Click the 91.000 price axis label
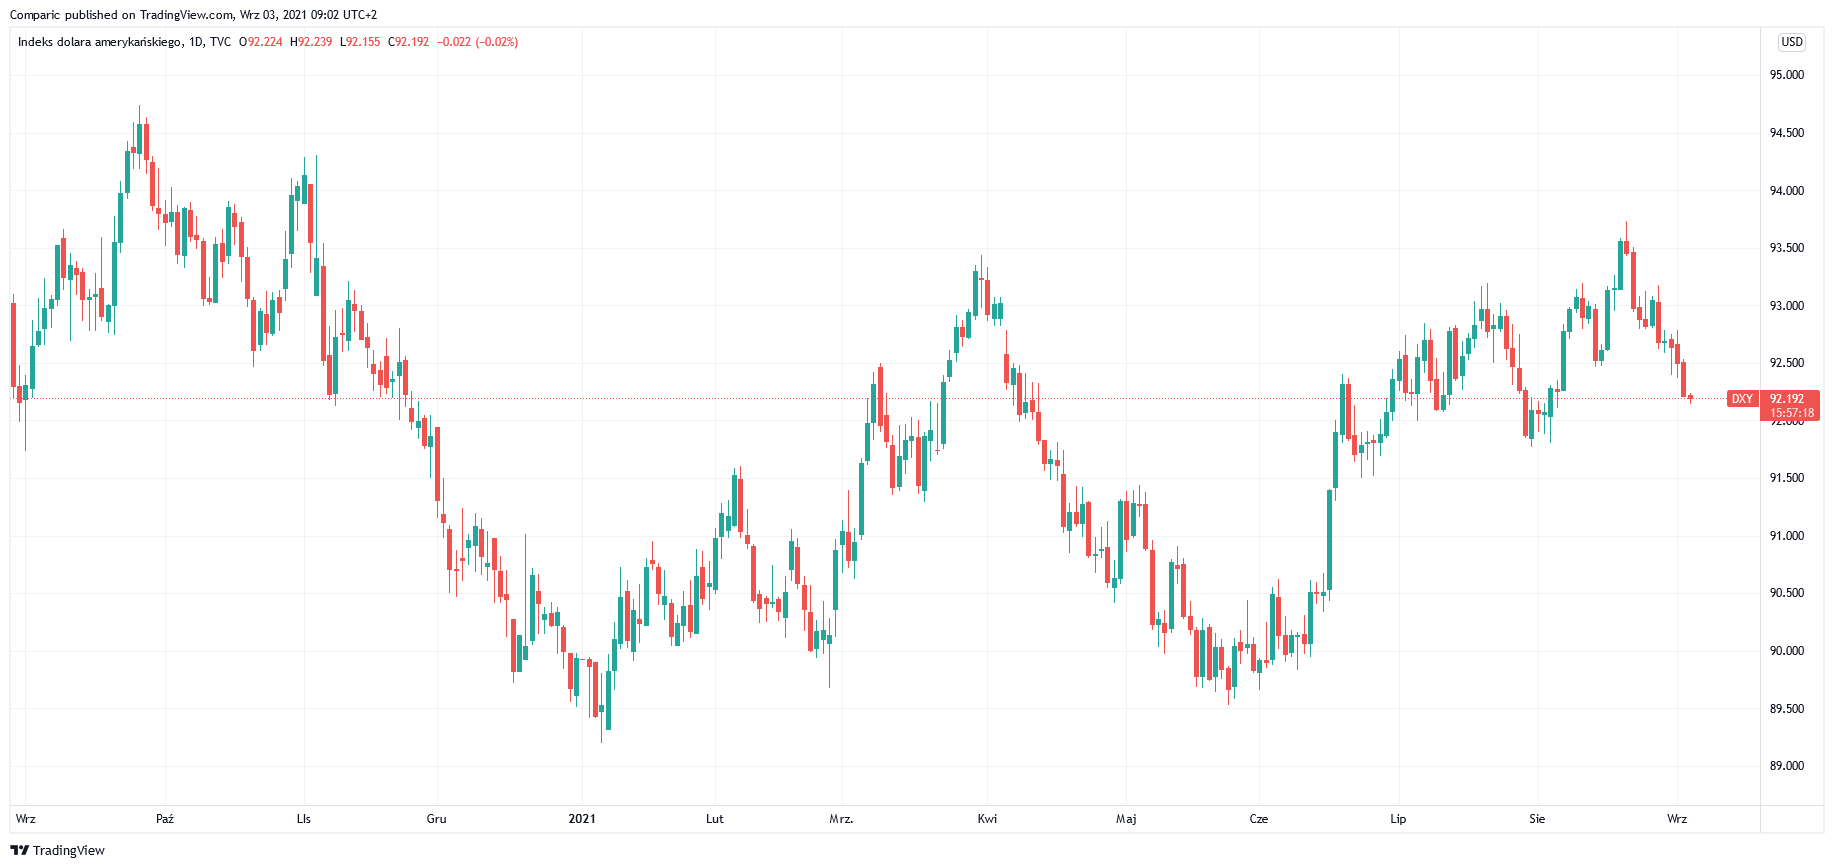 click(1787, 536)
